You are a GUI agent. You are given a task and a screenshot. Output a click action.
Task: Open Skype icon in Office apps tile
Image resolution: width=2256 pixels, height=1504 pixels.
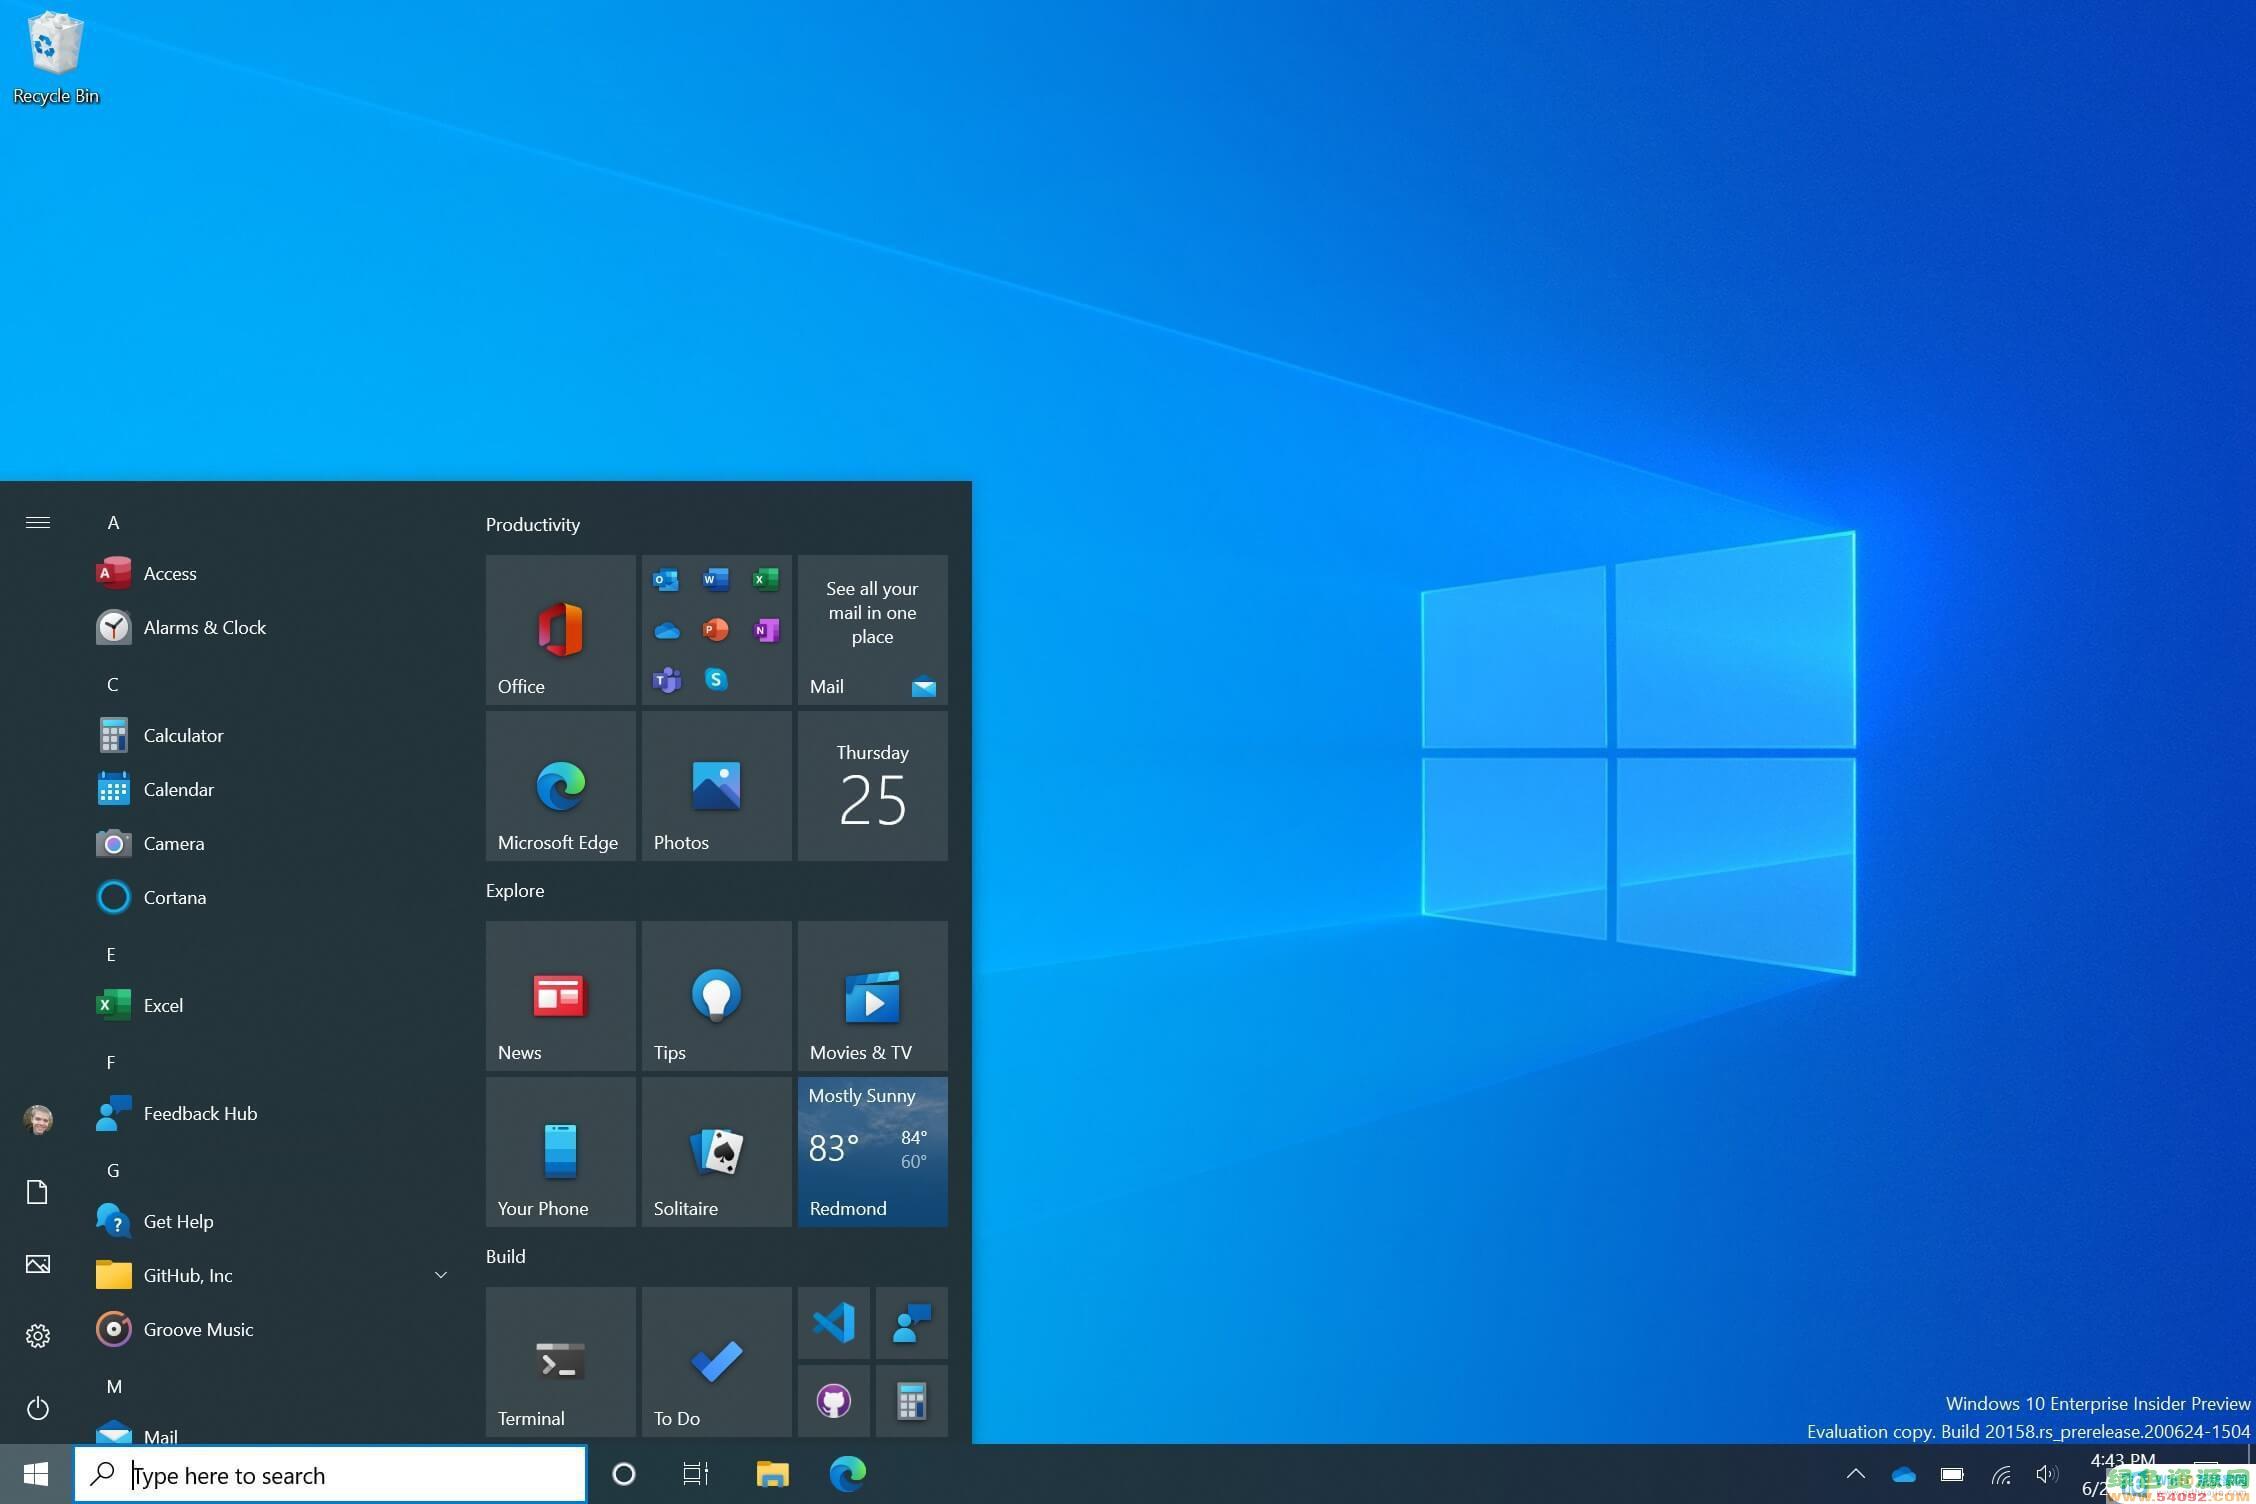tap(716, 680)
